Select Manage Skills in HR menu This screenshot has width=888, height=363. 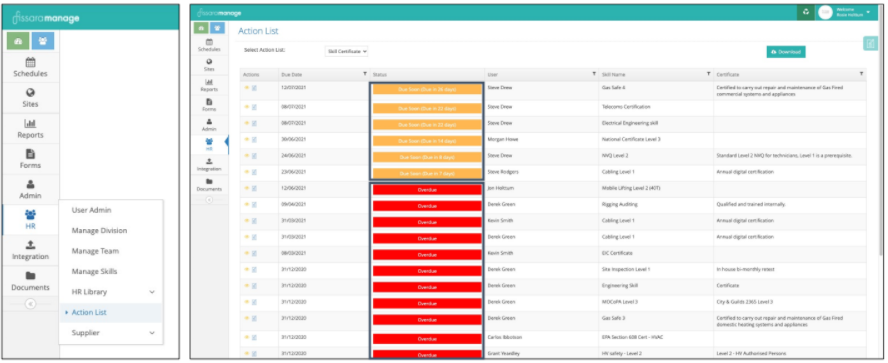[x=94, y=271]
